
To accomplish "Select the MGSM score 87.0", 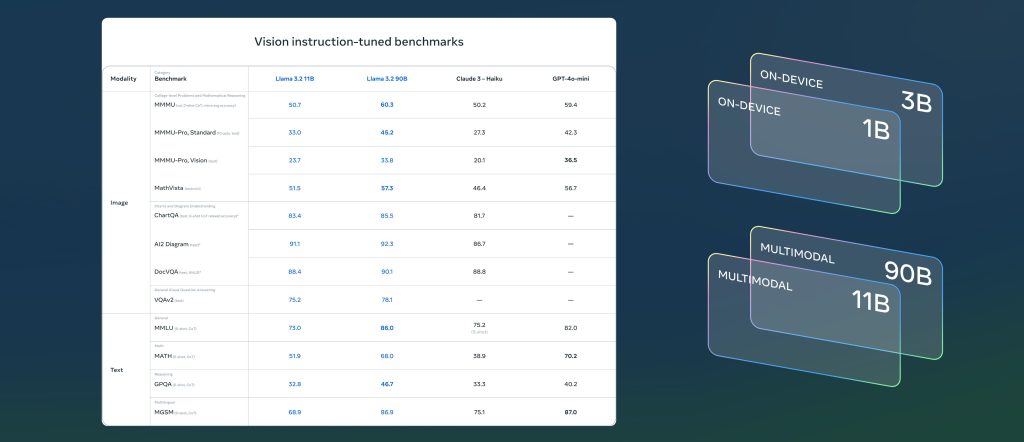I will 571,412.
